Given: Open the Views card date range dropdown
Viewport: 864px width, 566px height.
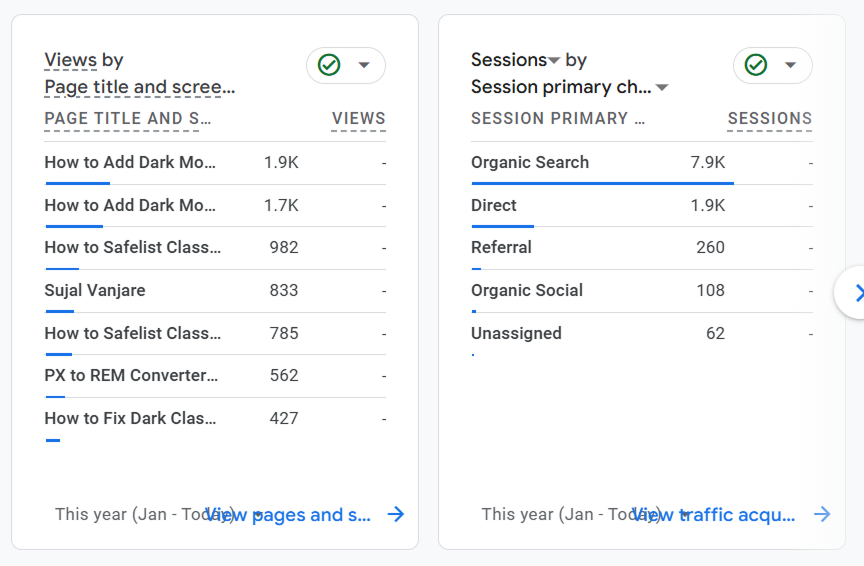Looking at the screenshot, I should point(258,514).
